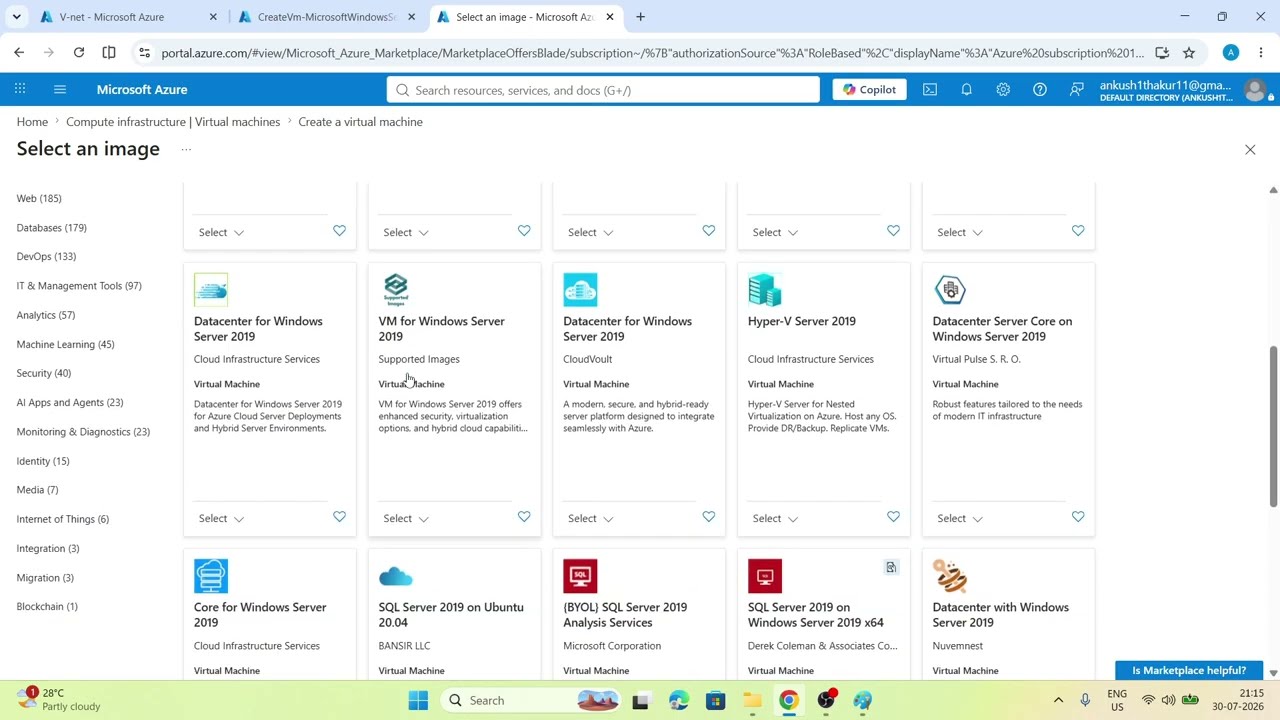Open portal settings gear
The width and height of the screenshot is (1280, 720).
(1003, 90)
